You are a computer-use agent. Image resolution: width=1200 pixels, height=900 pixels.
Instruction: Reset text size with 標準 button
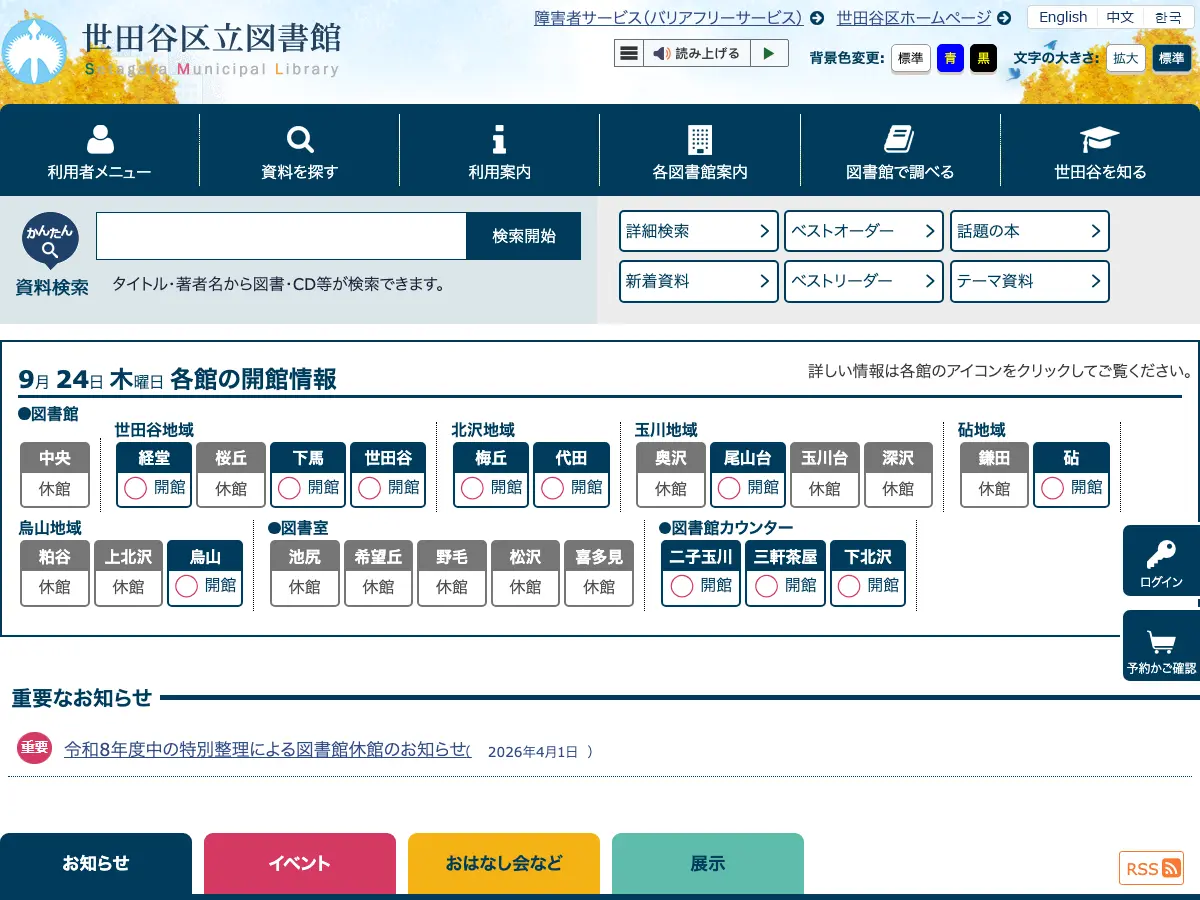point(1172,58)
